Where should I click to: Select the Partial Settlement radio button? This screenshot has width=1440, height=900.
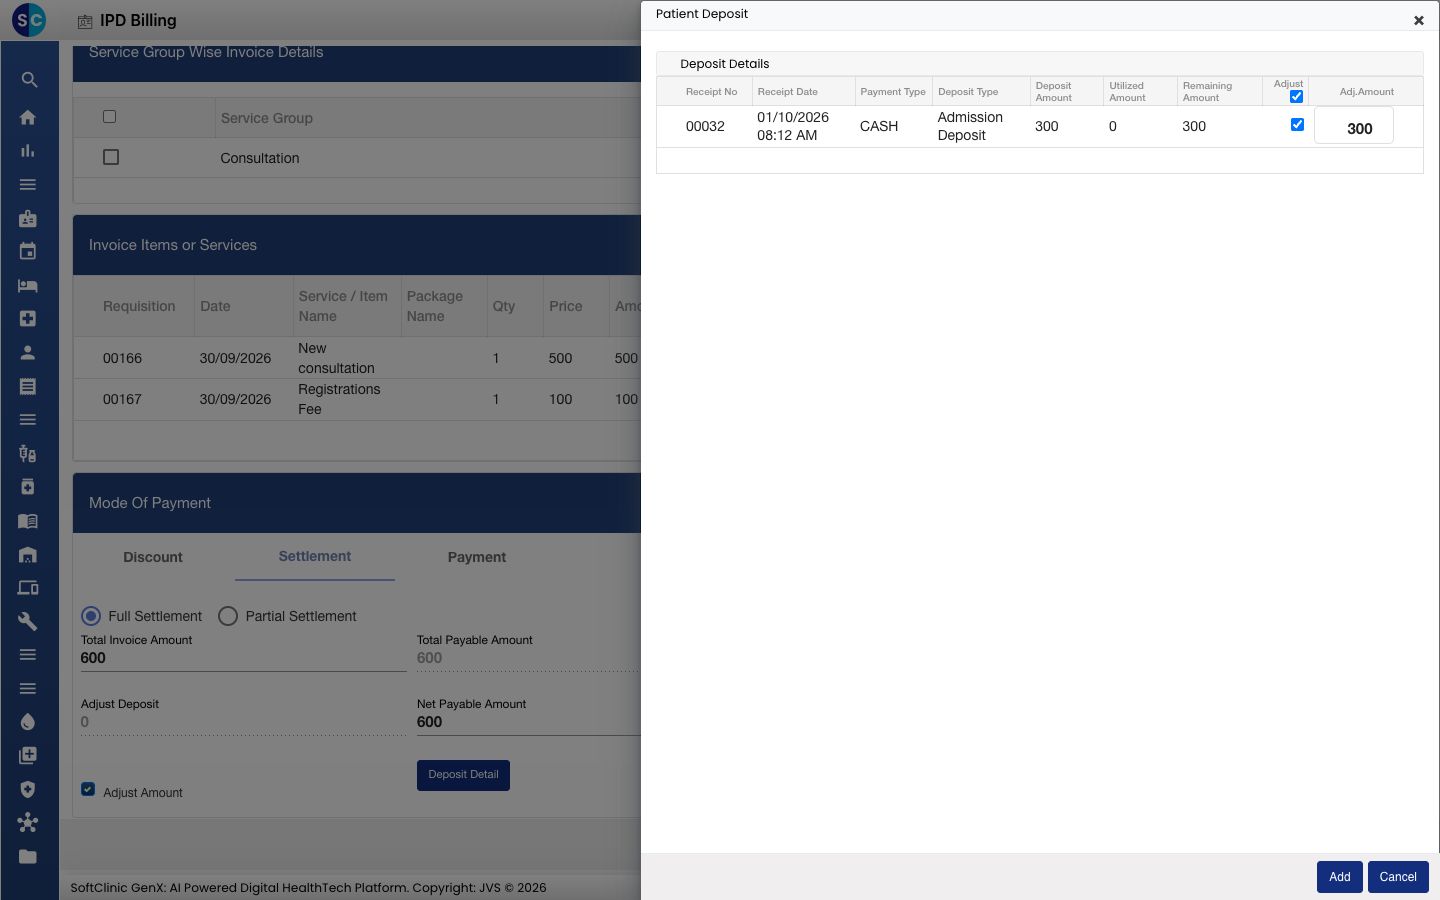tap(228, 616)
